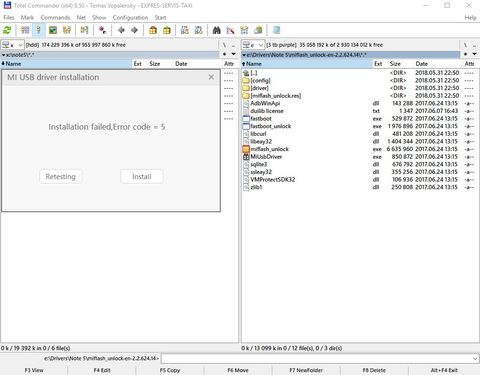The height and width of the screenshot is (375, 480).
Task: Go forward with the right arrow icon
Action: [134, 30]
